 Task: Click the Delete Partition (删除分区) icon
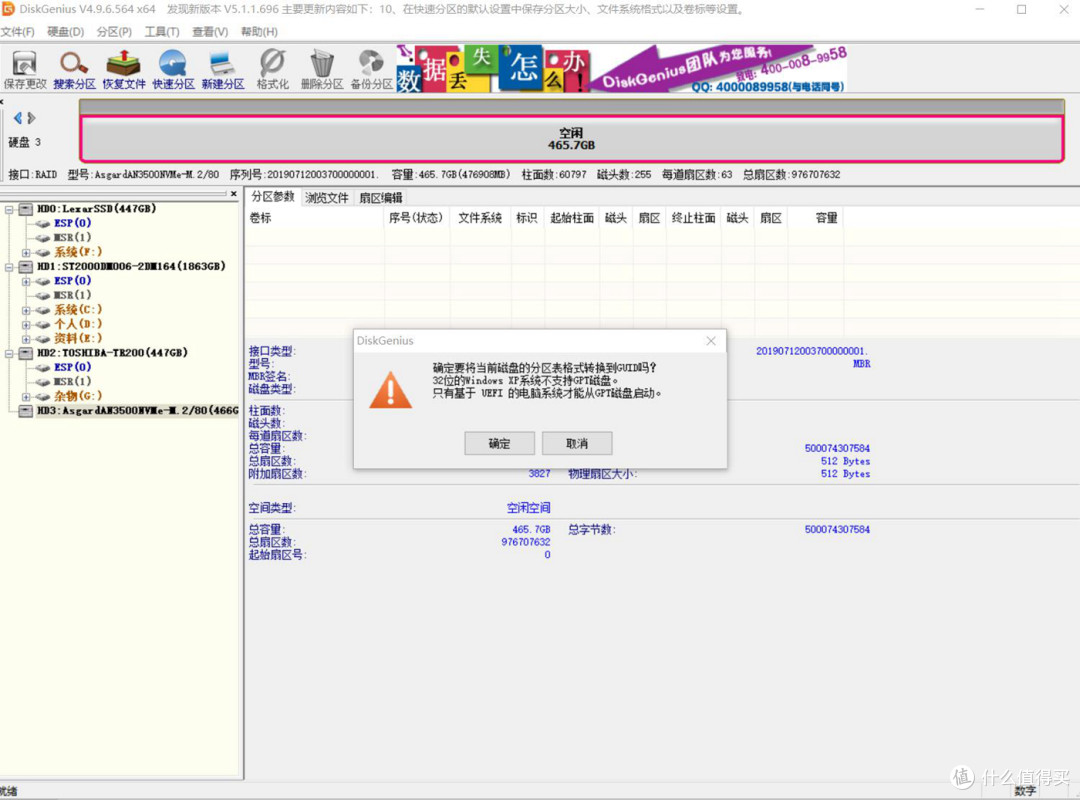322,70
